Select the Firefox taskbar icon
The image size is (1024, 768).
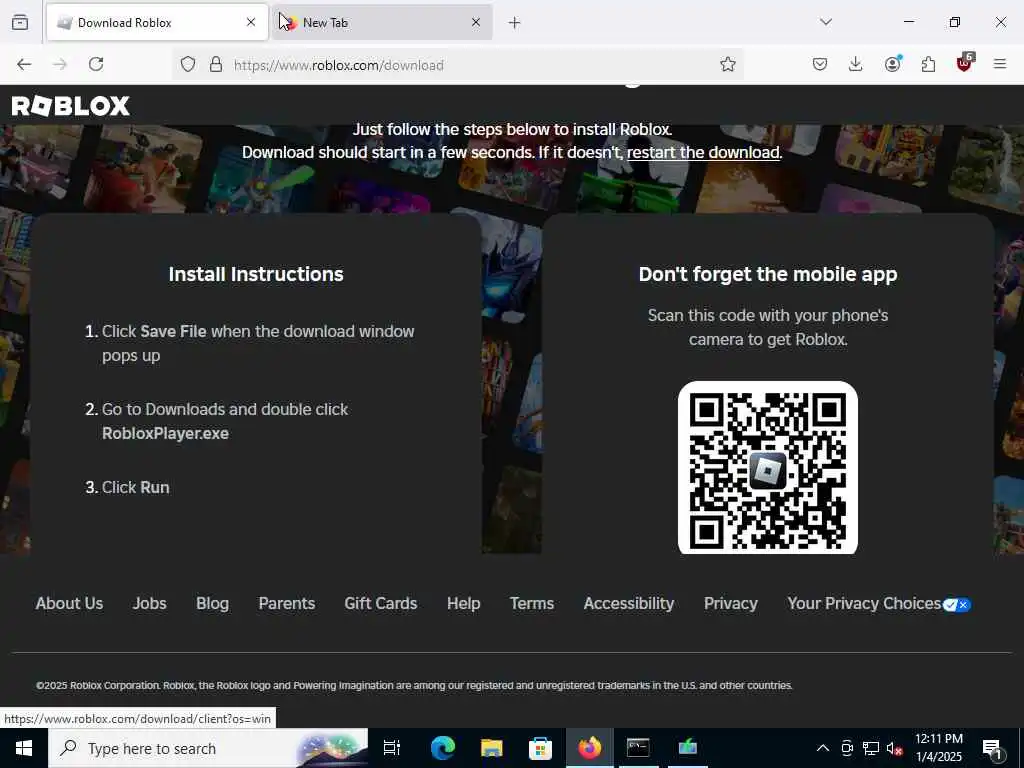(589, 748)
